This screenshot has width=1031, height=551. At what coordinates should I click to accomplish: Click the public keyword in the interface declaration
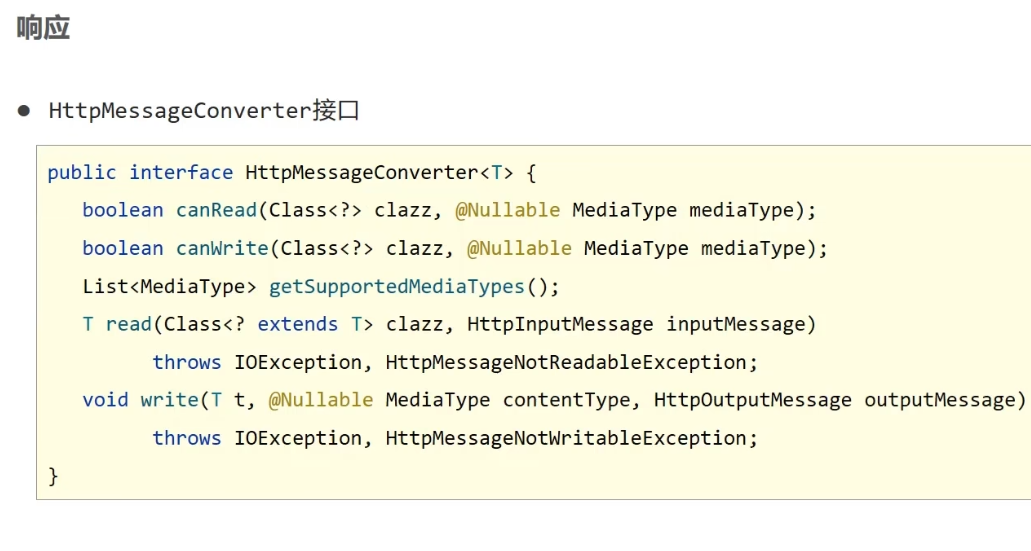(x=82, y=173)
